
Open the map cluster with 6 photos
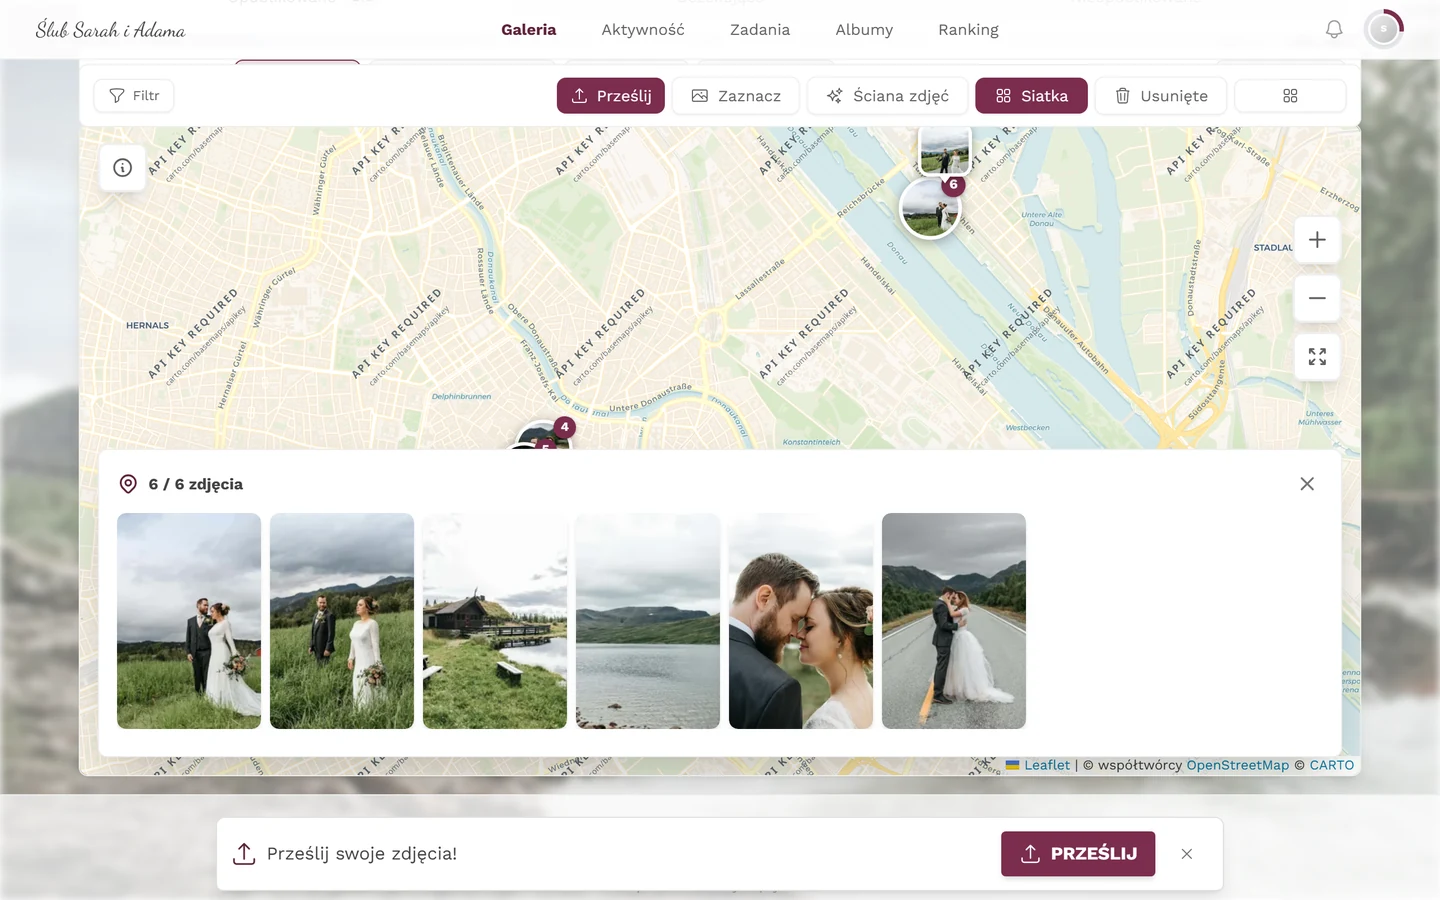[931, 208]
